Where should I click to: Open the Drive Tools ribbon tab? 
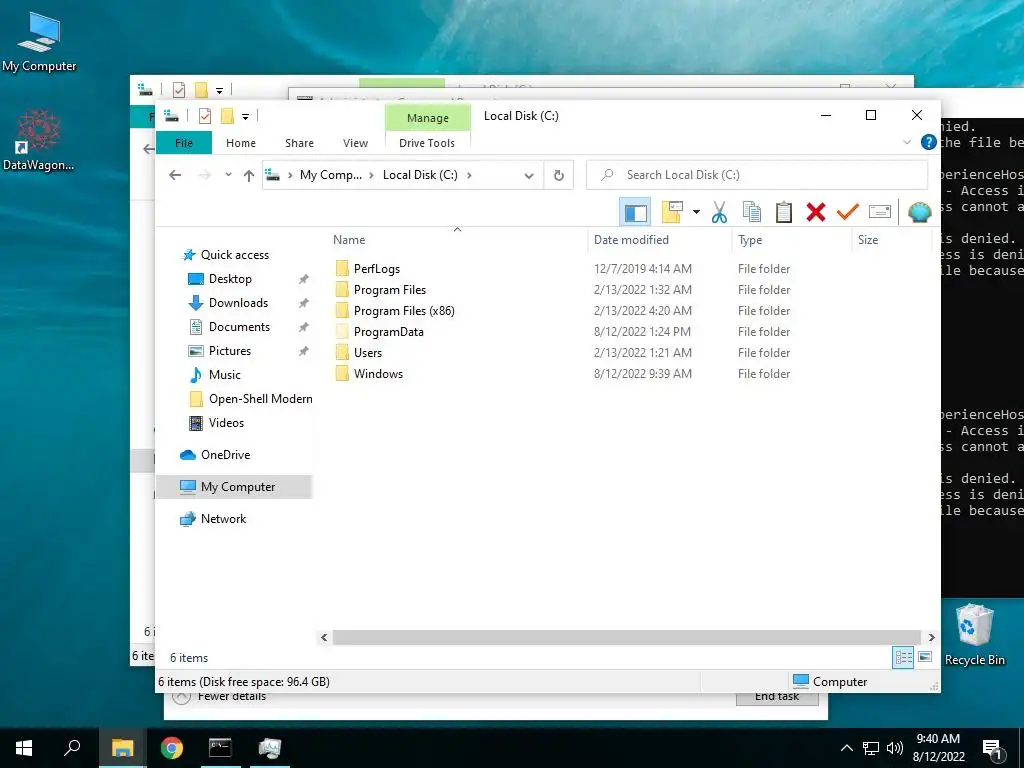point(427,143)
